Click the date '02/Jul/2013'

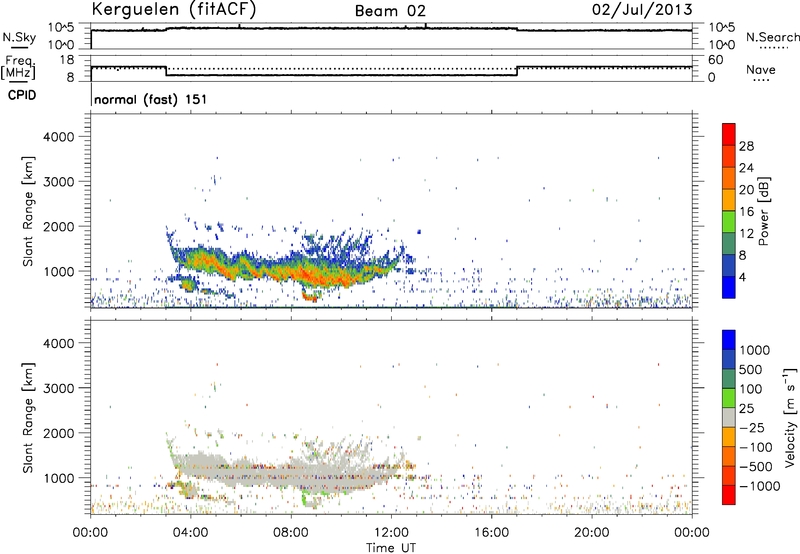pos(642,10)
